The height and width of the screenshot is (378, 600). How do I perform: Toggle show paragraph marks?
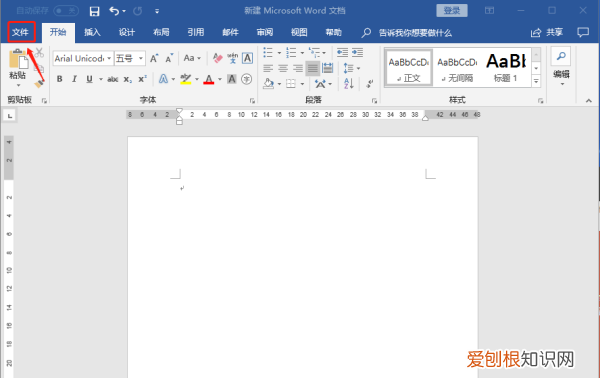point(369,83)
